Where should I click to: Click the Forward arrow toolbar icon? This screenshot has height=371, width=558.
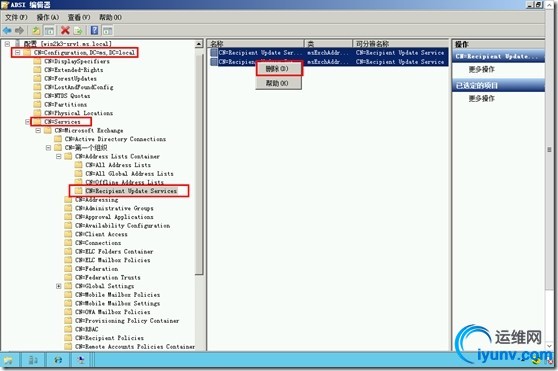tap(20, 31)
